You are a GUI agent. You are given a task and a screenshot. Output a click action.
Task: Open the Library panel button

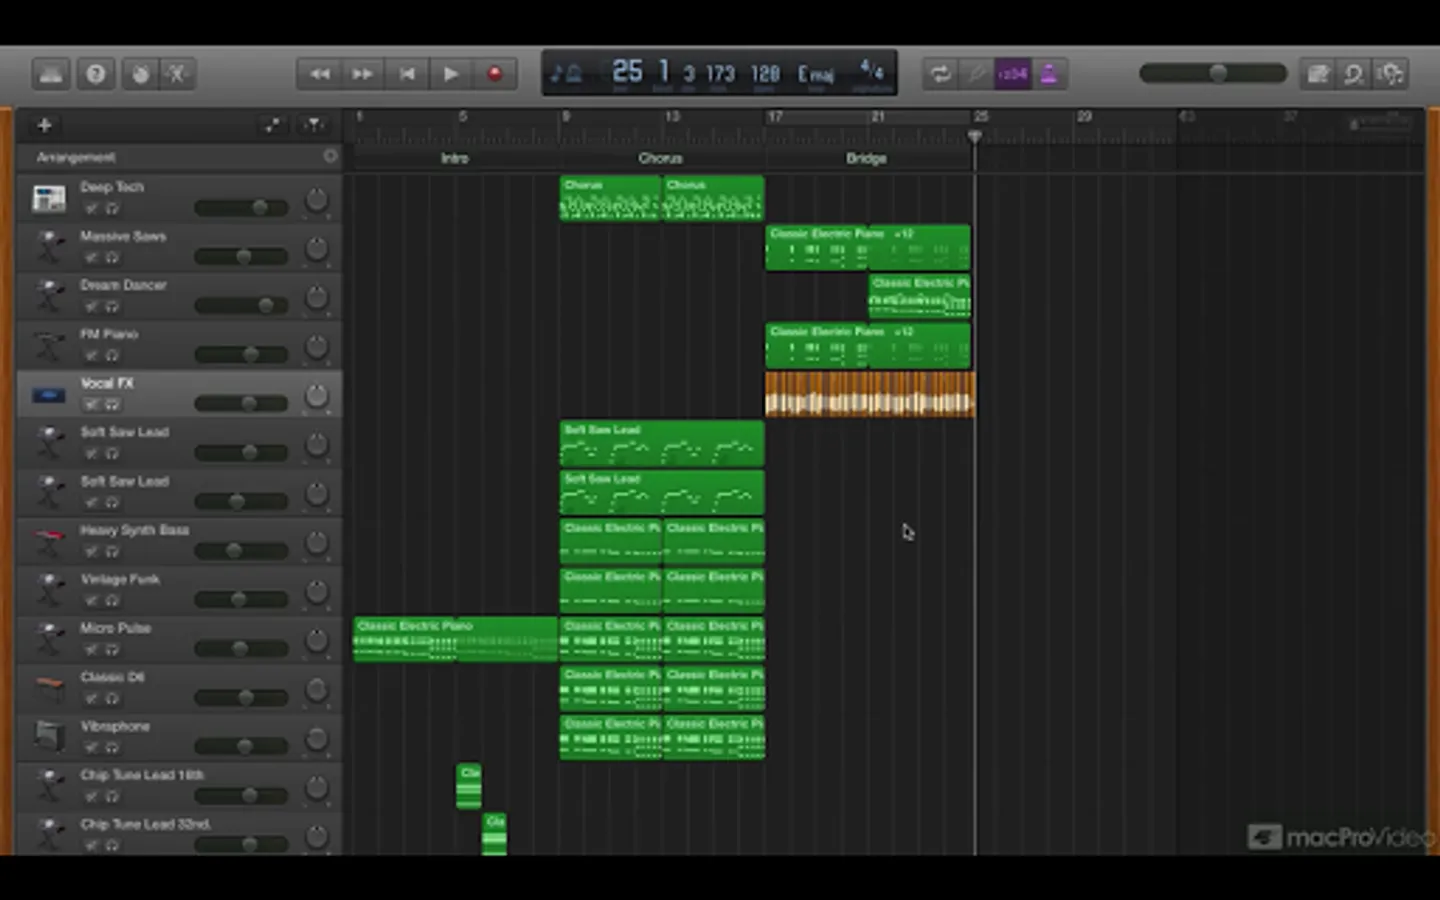point(51,74)
